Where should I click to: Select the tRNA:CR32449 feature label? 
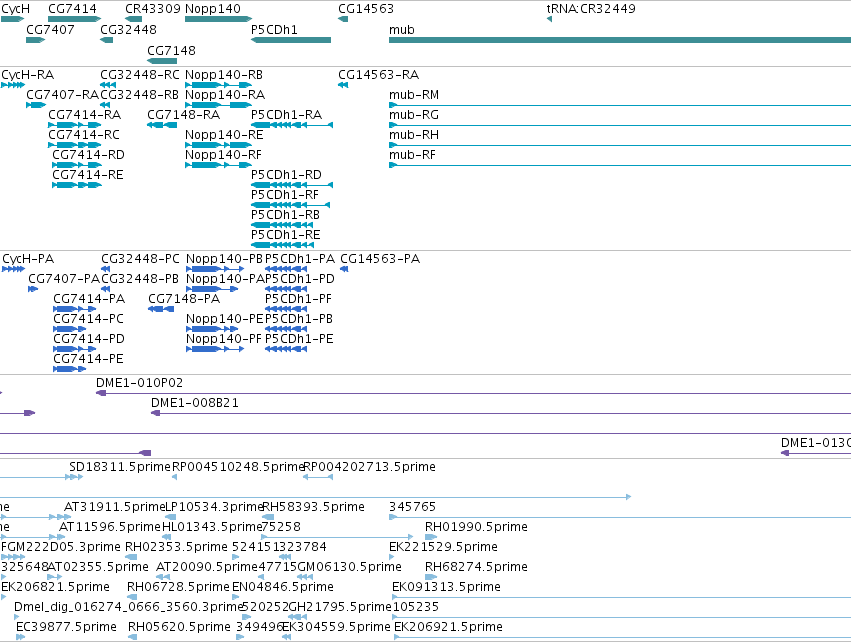[591, 9]
